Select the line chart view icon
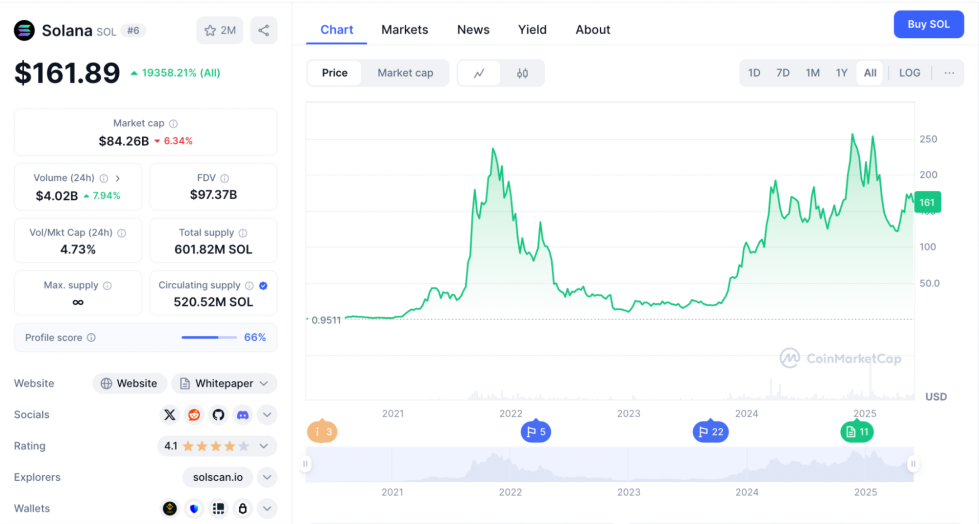This screenshot has height=524, width=979. [x=480, y=73]
